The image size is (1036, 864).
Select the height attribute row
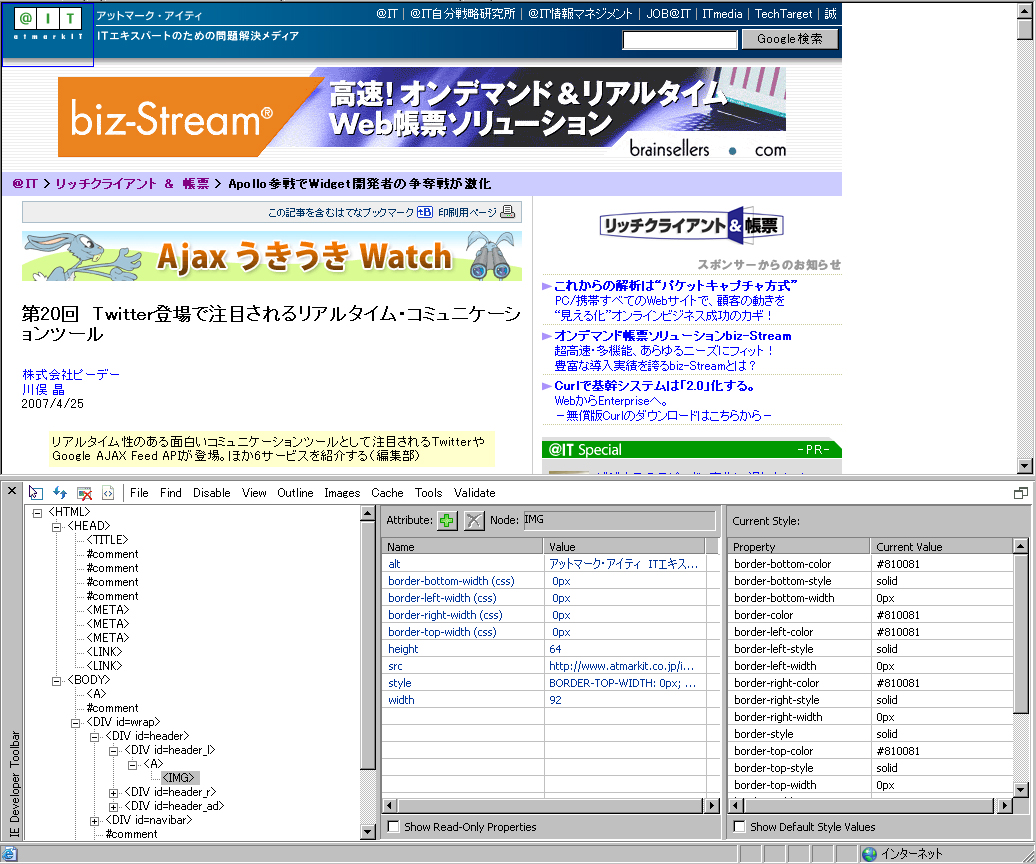[544, 649]
